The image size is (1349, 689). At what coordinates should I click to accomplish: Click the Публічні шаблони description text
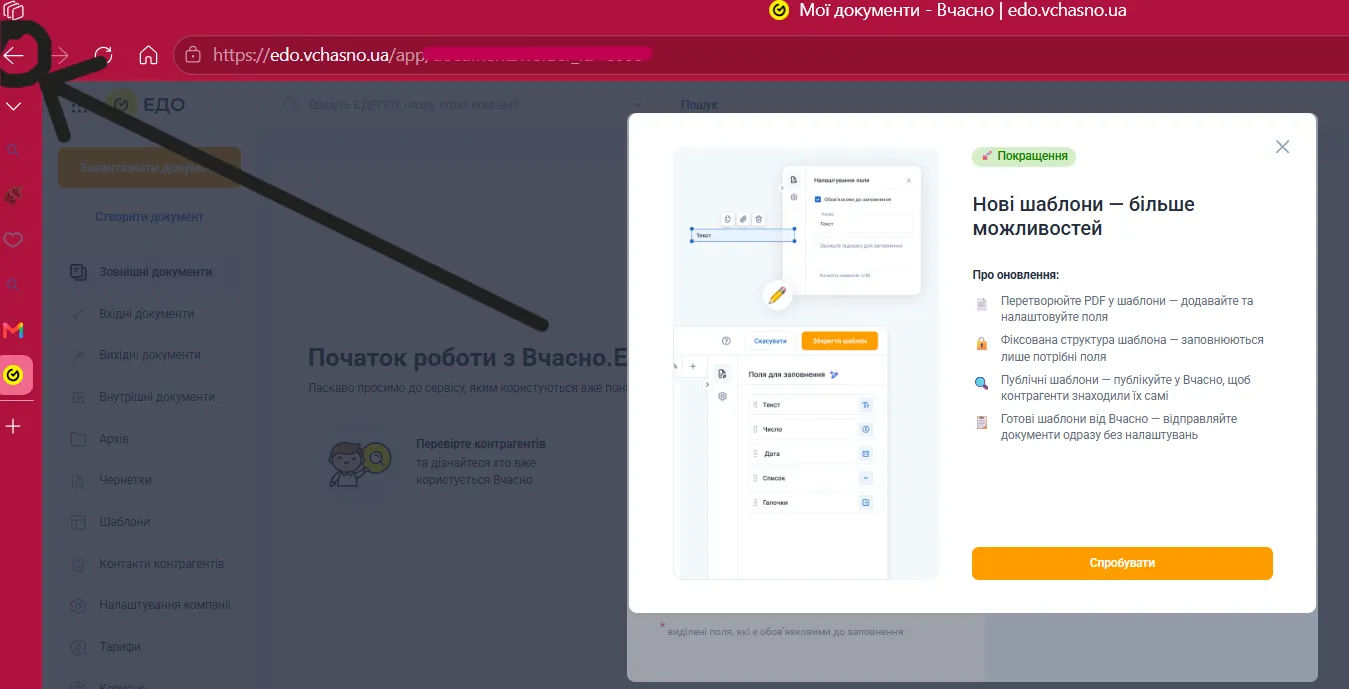pos(1126,388)
